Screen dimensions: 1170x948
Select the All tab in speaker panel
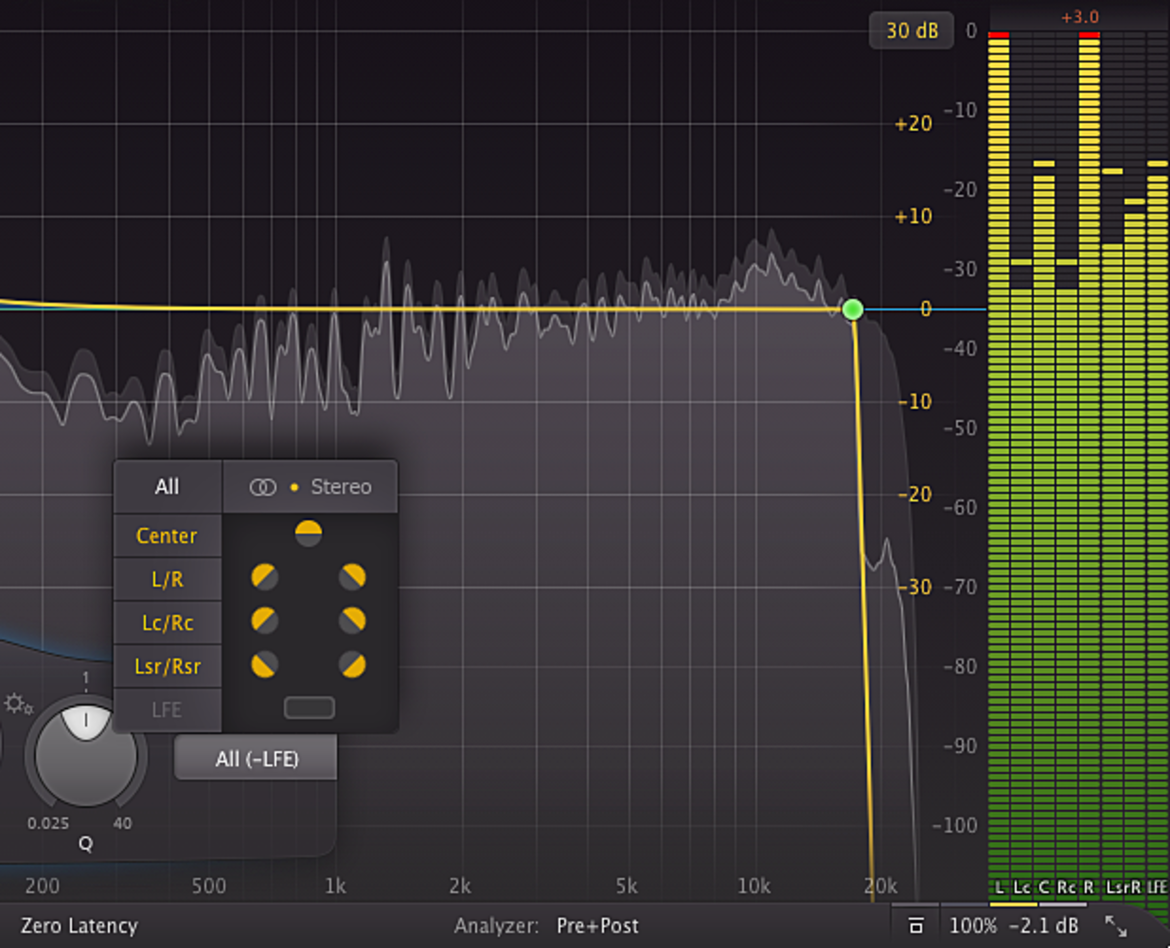(167, 487)
